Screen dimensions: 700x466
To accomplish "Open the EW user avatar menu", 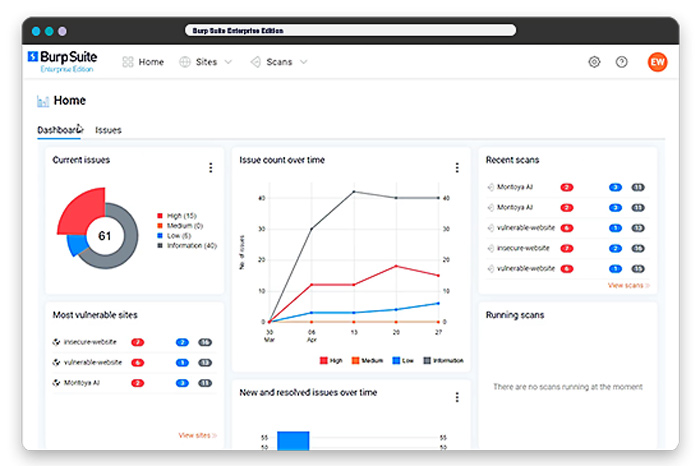I will coord(658,62).
